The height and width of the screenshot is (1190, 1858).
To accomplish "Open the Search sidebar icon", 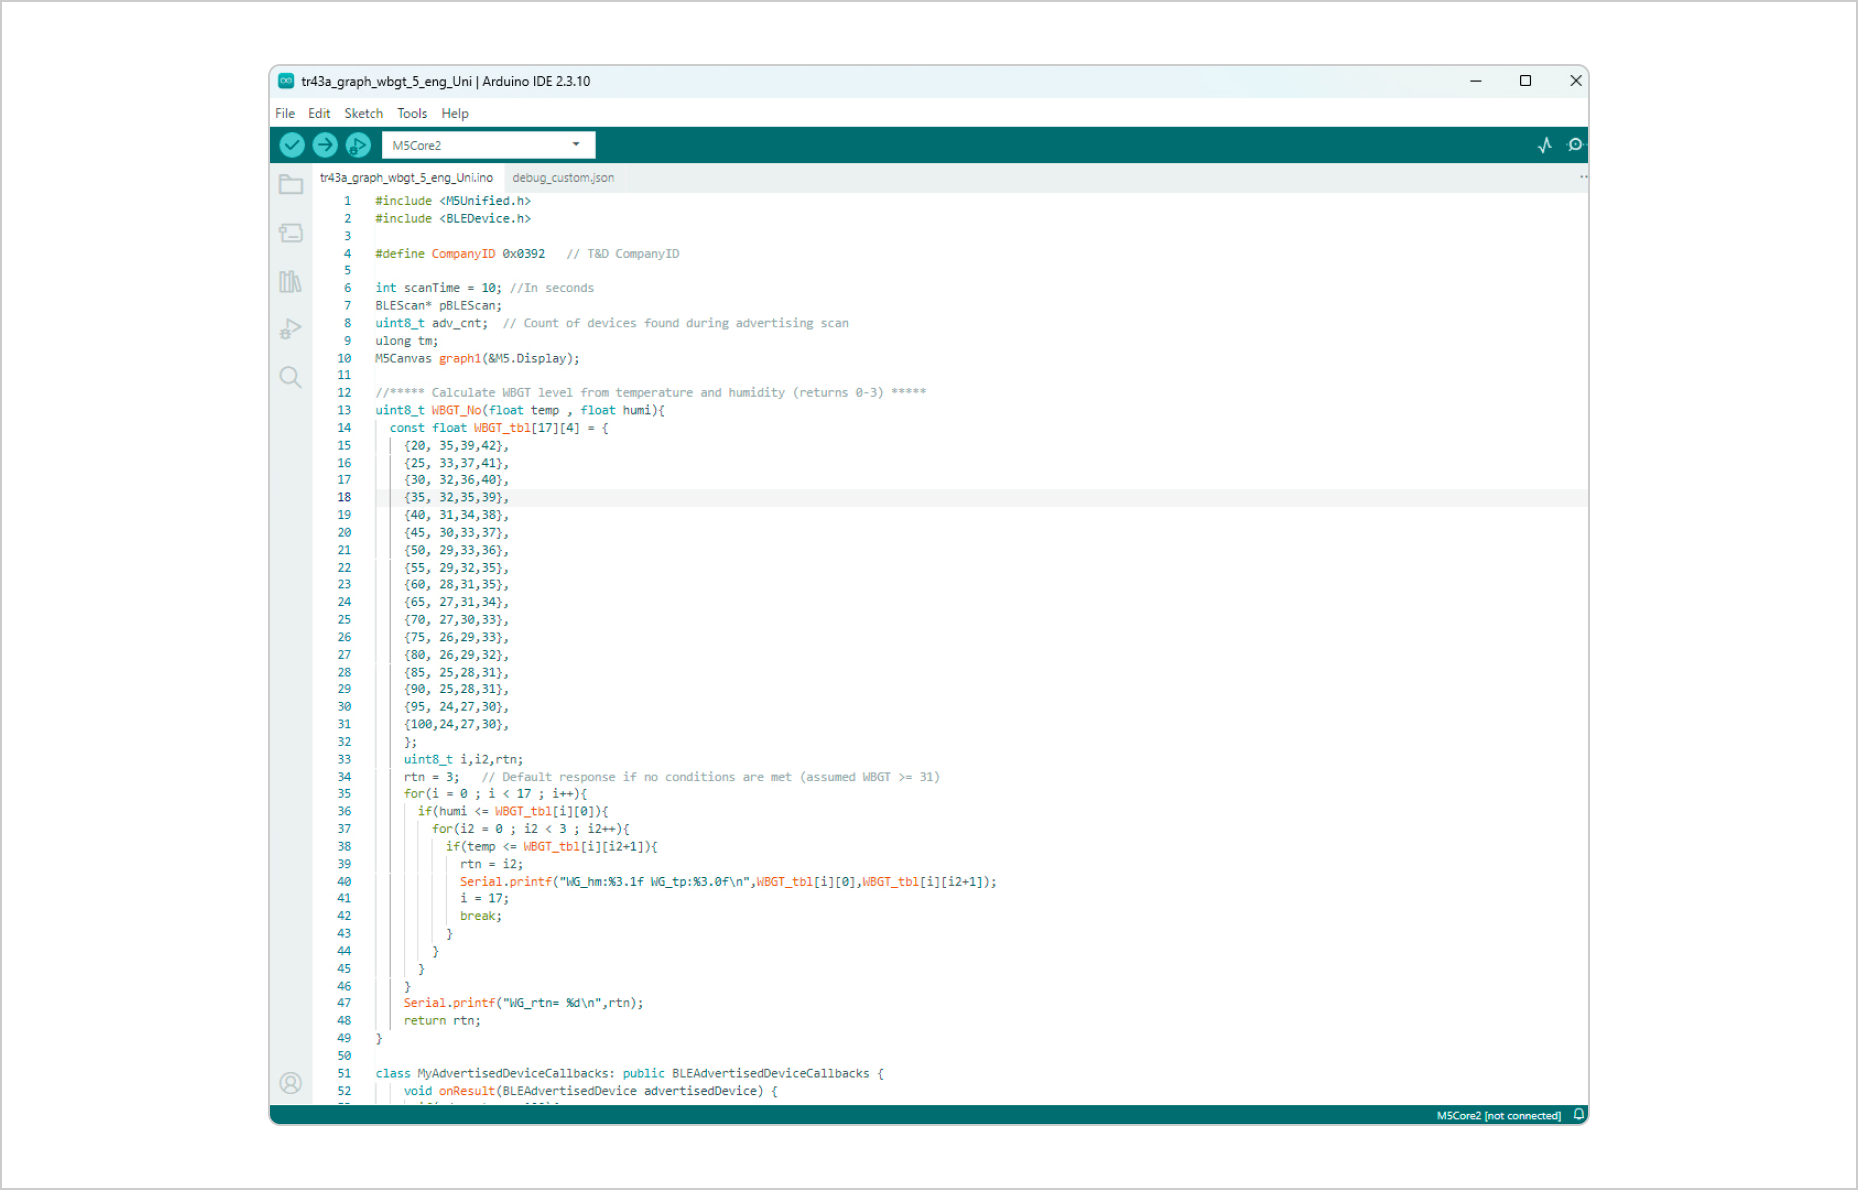I will click(x=291, y=377).
